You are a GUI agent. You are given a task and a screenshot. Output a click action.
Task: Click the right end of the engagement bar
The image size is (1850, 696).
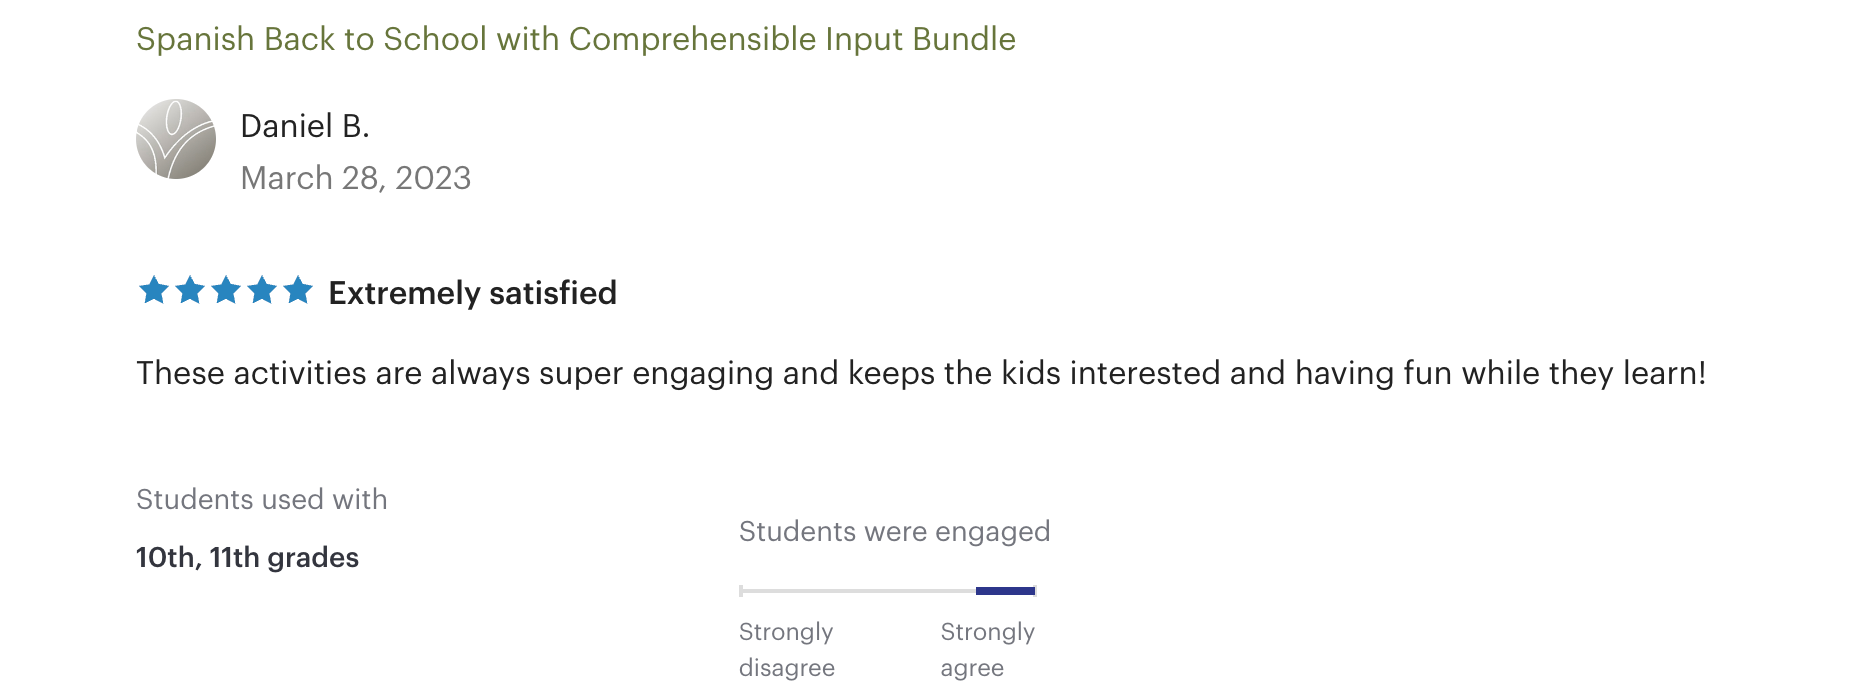point(1035,591)
